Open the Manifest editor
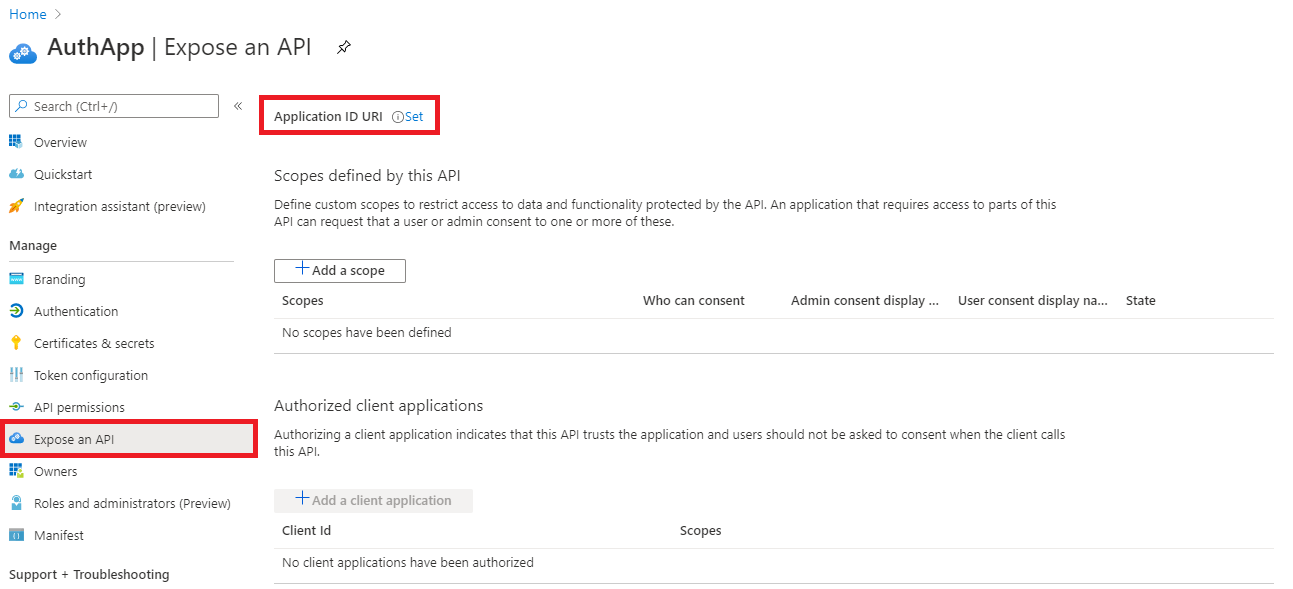Image resolution: width=1293 pixels, height=589 pixels. [58, 534]
